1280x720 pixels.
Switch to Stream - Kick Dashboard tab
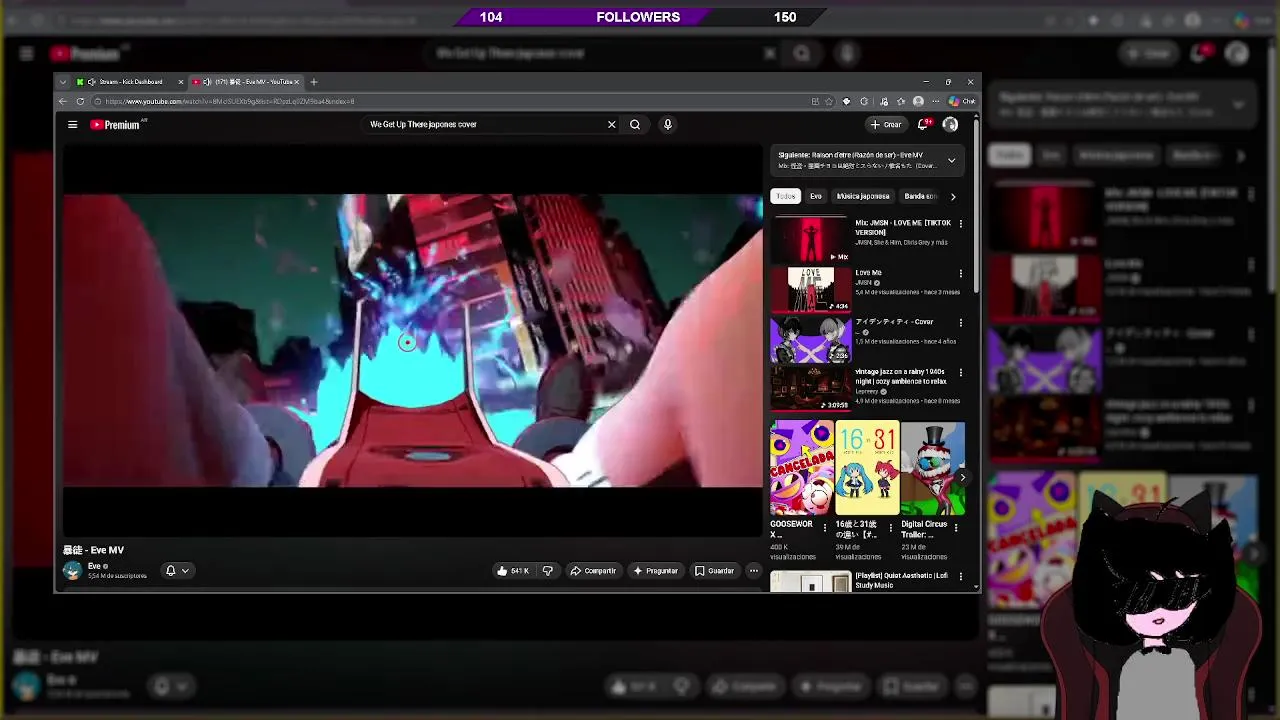[130, 82]
